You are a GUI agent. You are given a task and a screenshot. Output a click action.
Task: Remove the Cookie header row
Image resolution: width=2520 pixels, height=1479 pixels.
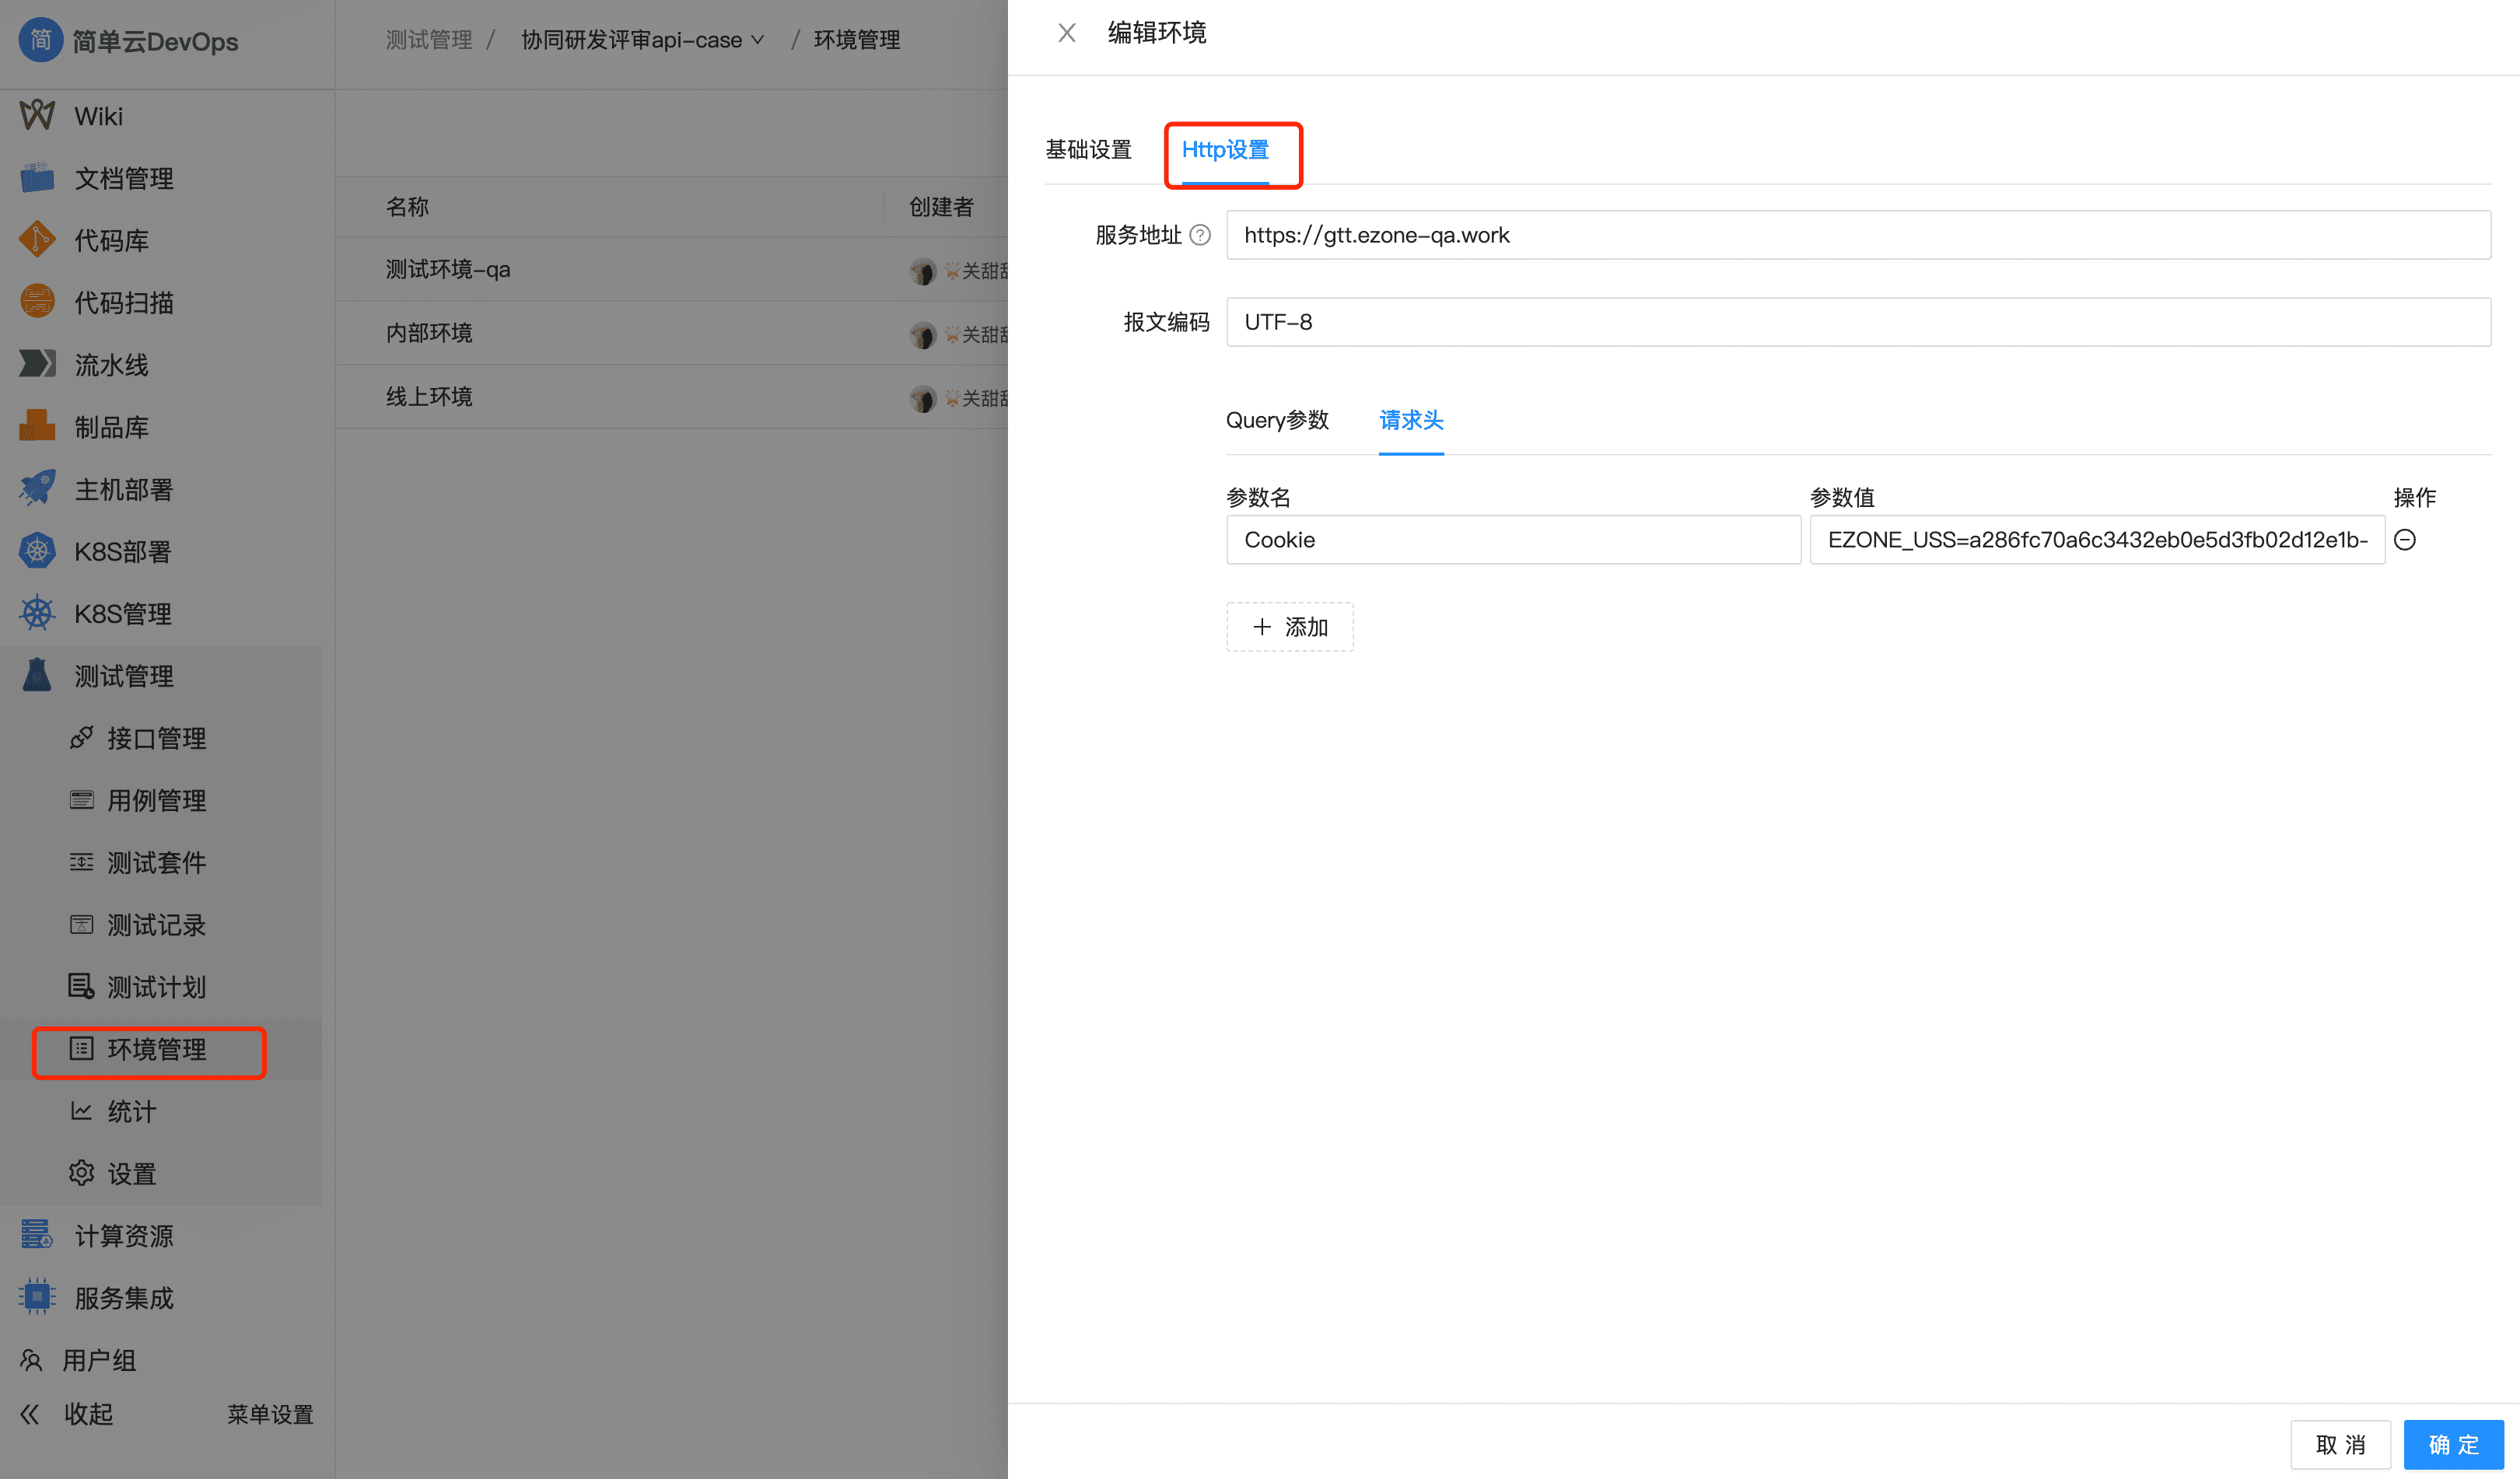pos(2406,539)
